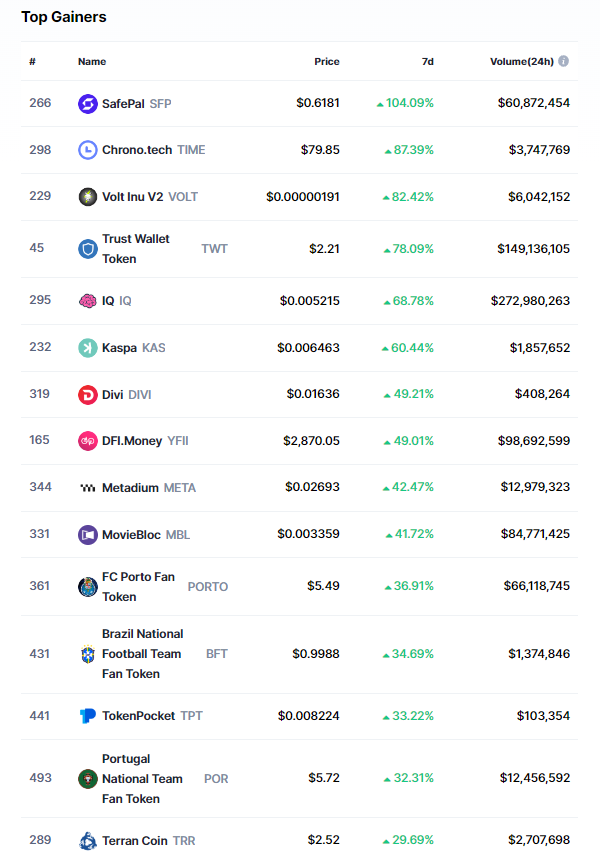Click the MovieBloc purple logo icon
This screenshot has height=853, width=600.
88,535
